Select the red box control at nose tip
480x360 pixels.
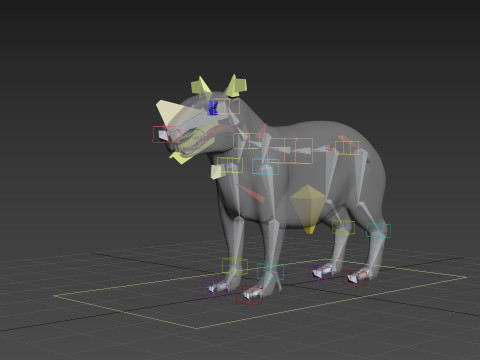coord(167,134)
